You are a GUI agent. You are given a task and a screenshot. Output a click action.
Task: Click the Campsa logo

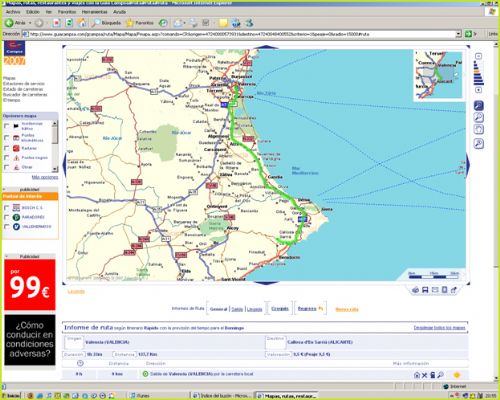15,48
